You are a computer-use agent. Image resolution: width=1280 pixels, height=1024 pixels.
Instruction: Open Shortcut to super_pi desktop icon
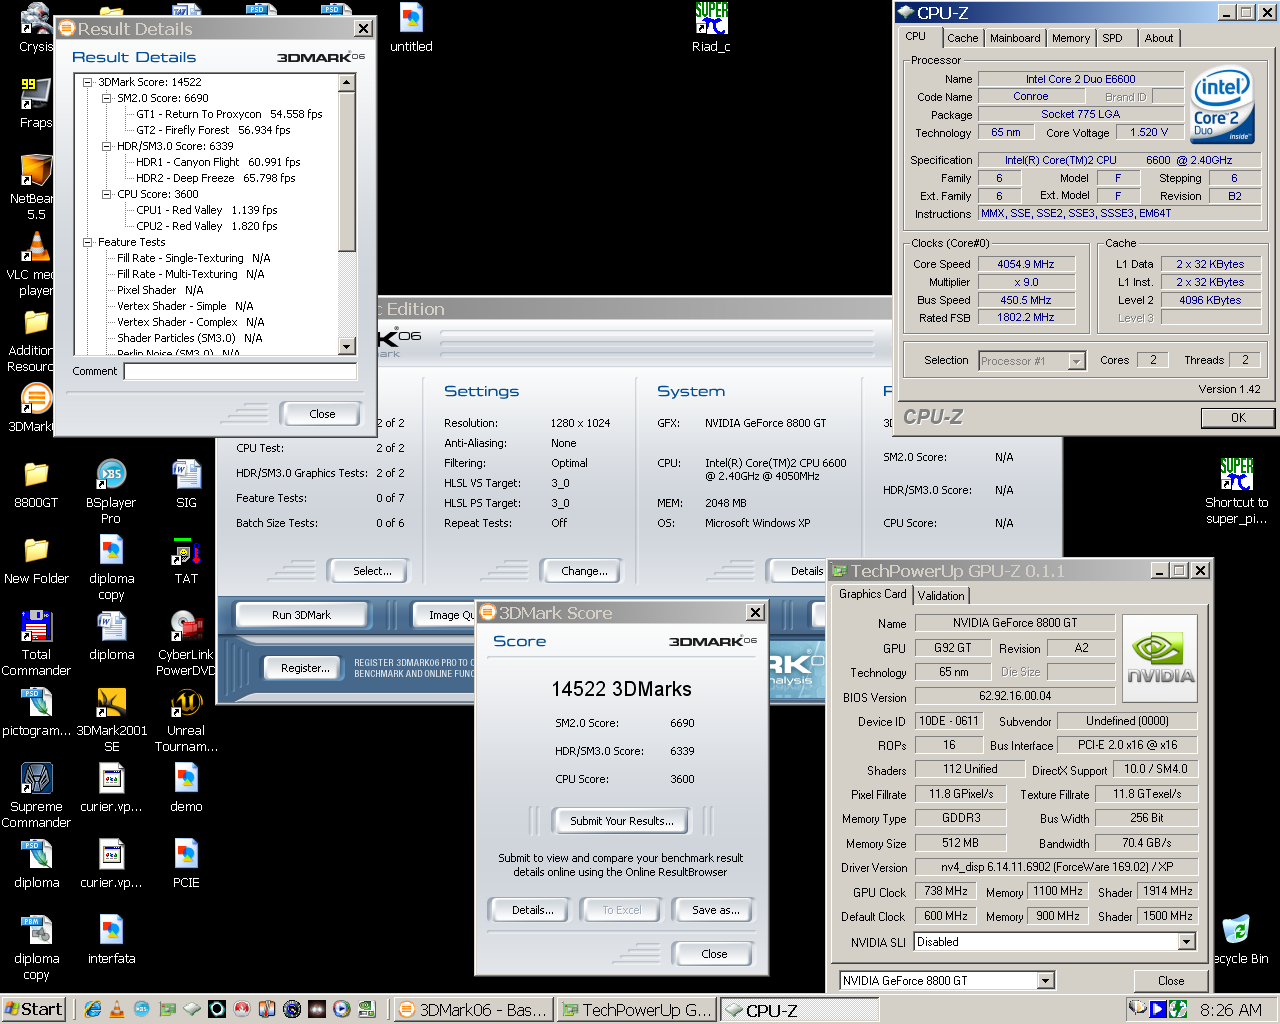click(1236, 490)
